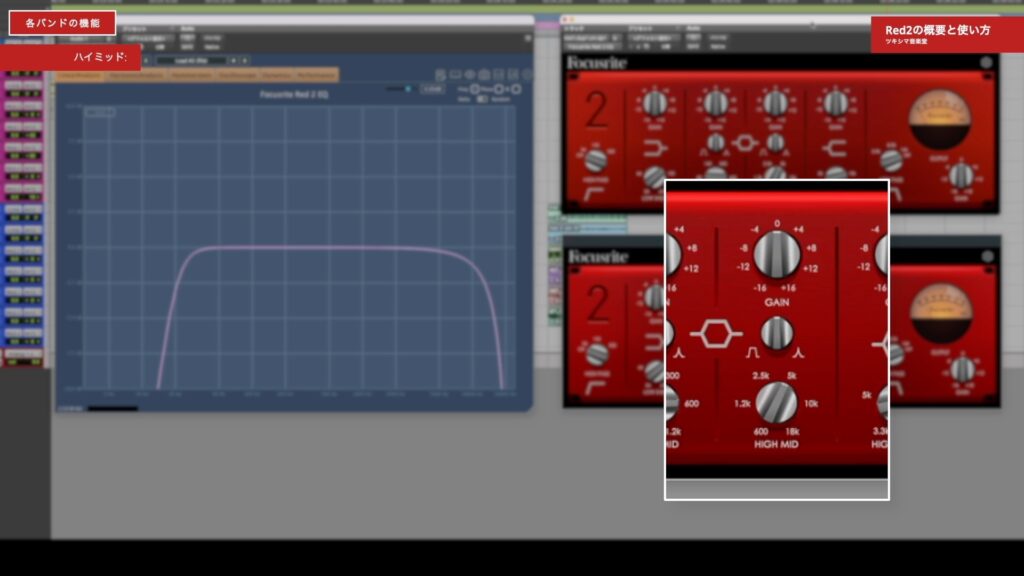Viewport: 1024px width, 576px height.
Task: Click the large 2 emblem on upper plugin
Action: point(596,112)
